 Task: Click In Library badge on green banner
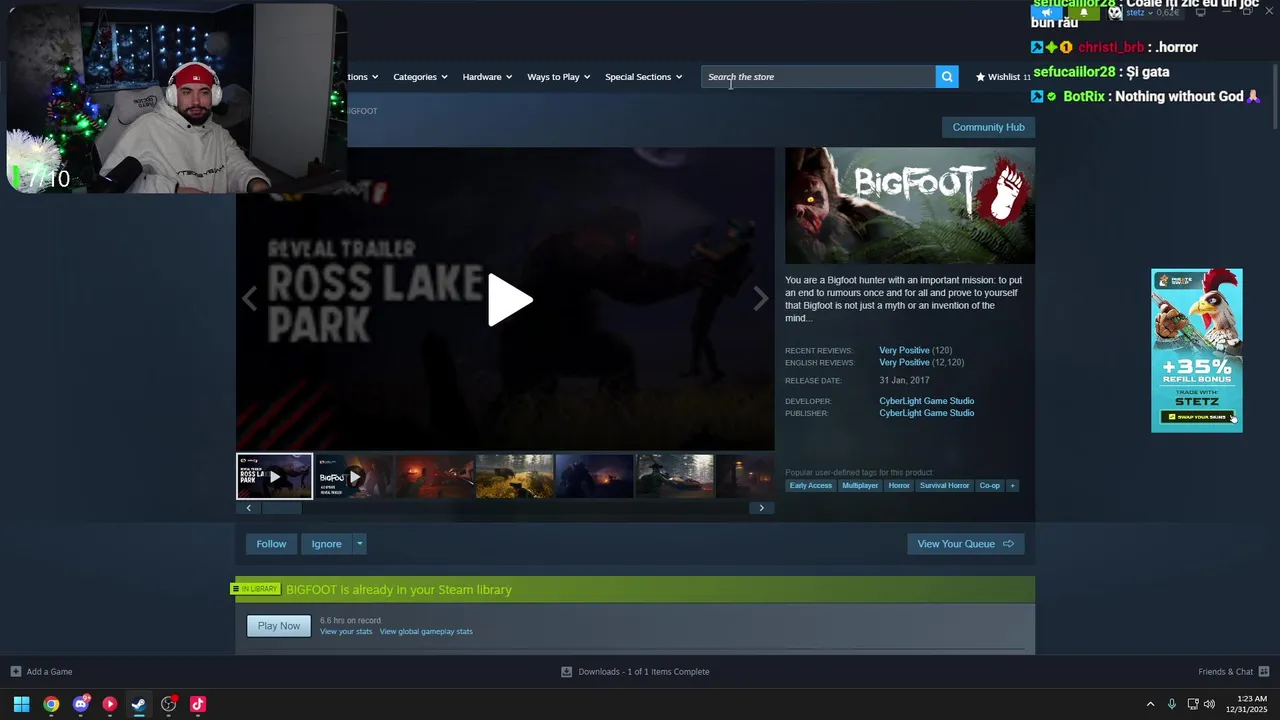[257, 589]
